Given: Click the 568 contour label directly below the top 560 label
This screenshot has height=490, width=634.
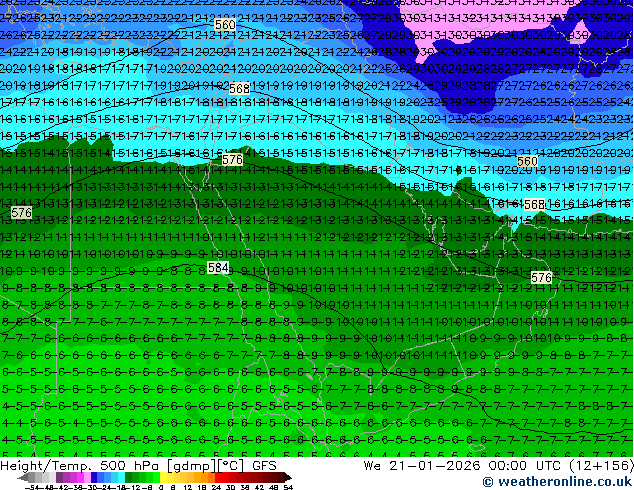Looking at the screenshot, I should (x=239, y=88).
